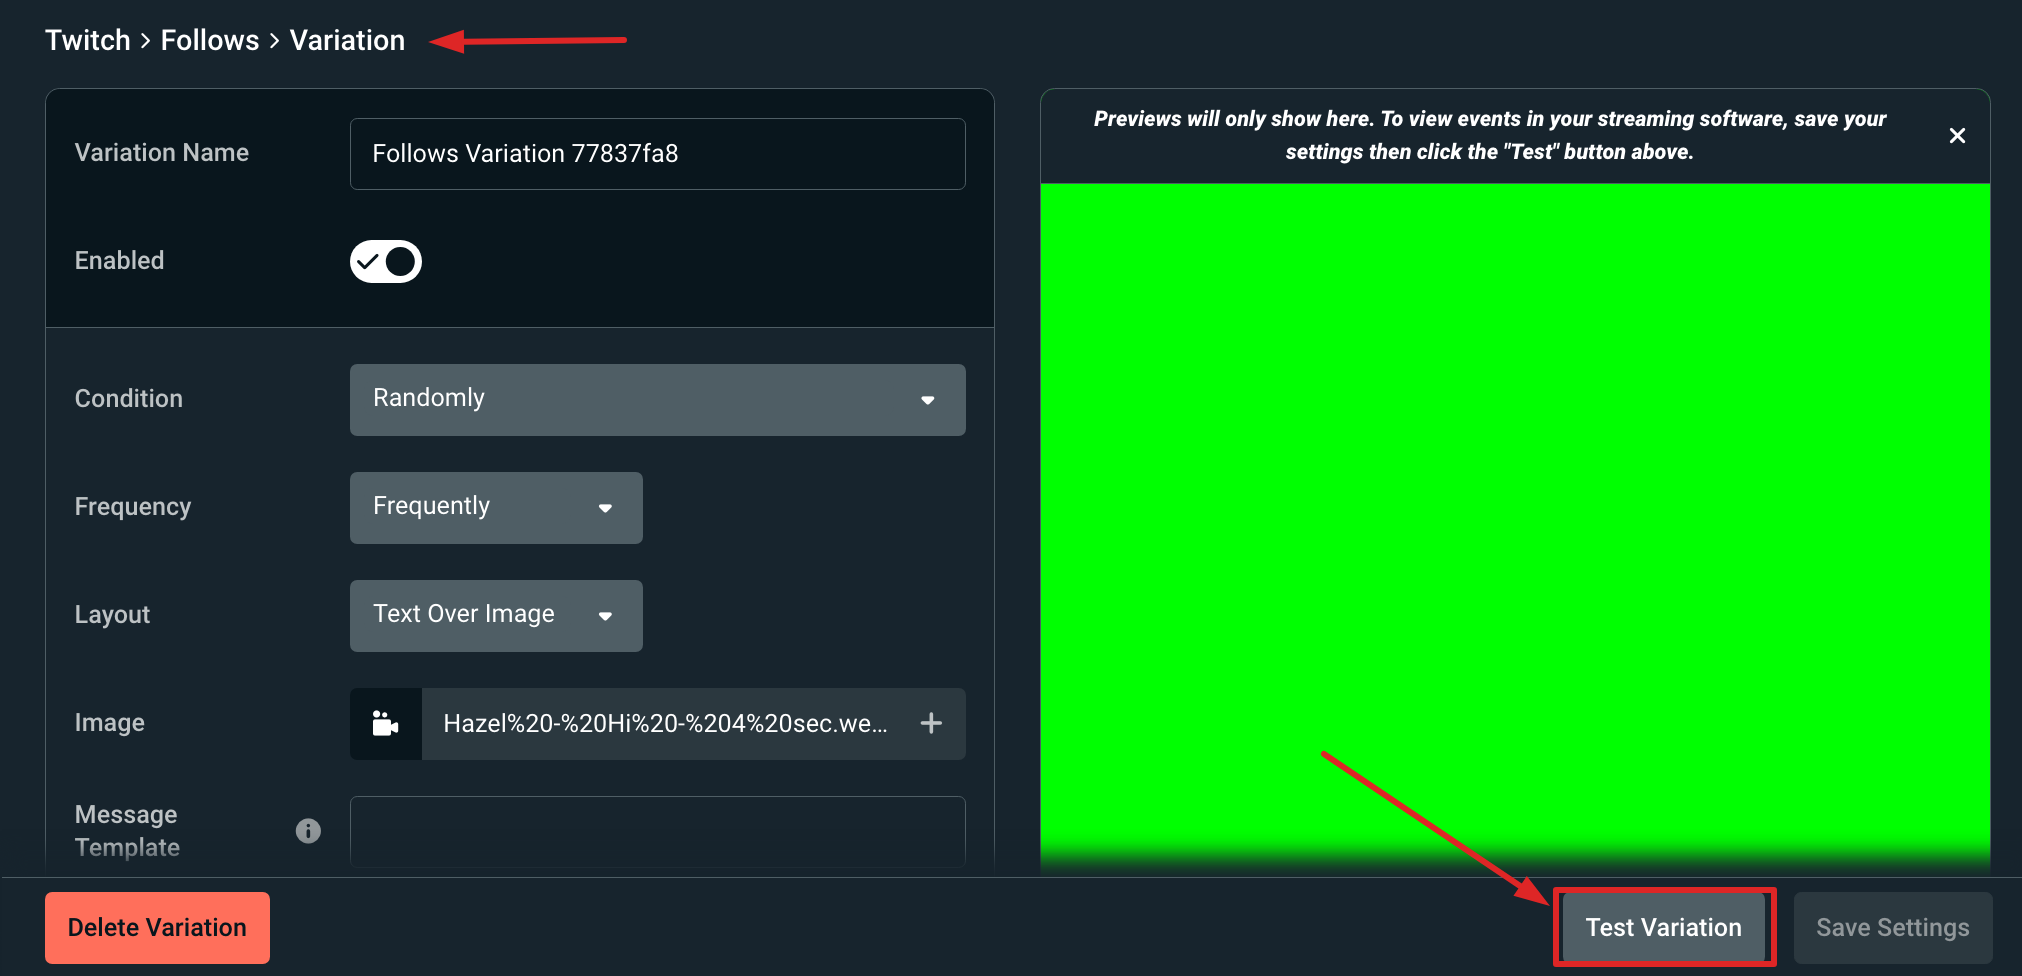Click the checkmark on the Enabled switch

point(369,261)
